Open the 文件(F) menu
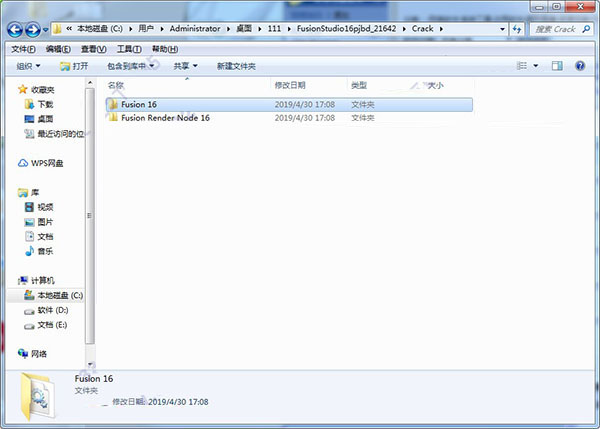 [23, 49]
